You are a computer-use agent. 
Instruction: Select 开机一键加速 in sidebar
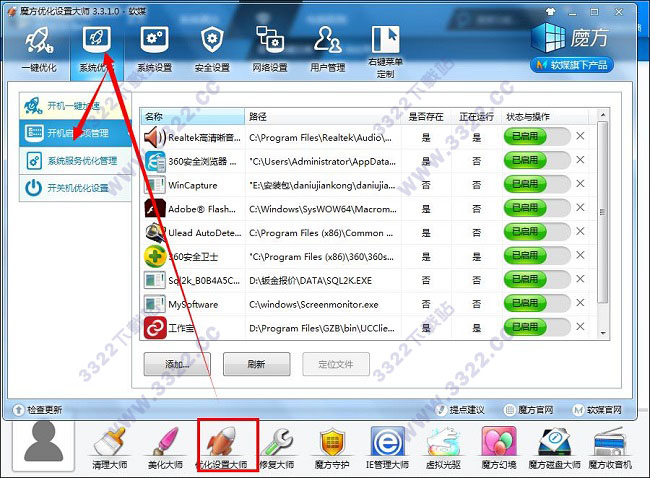coord(75,106)
